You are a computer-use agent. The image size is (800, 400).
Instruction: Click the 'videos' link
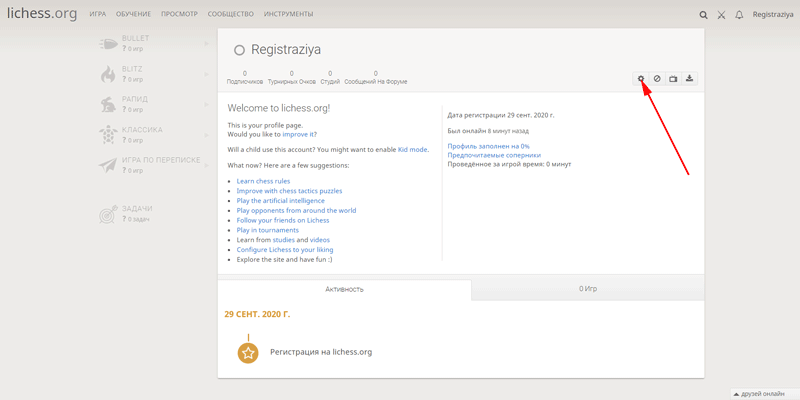[320, 240]
